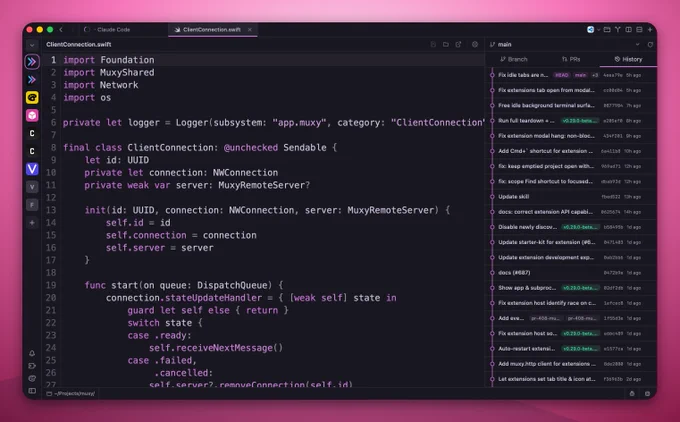Open the gray F project in the sidebar
This screenshot has width=680, height=422.
pyautogui.click(x=32, y=205)
